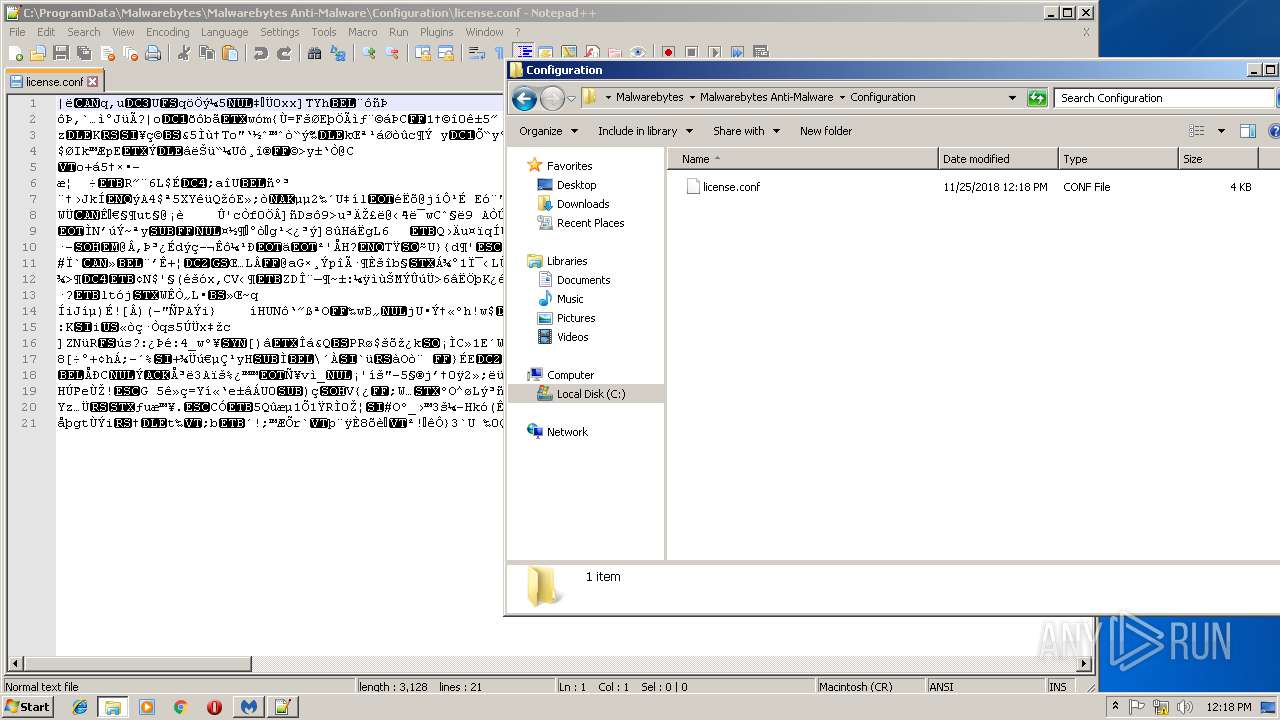Click the New folder button
The height and width of the screenshot is (720, 1280).
coord(826,131)
